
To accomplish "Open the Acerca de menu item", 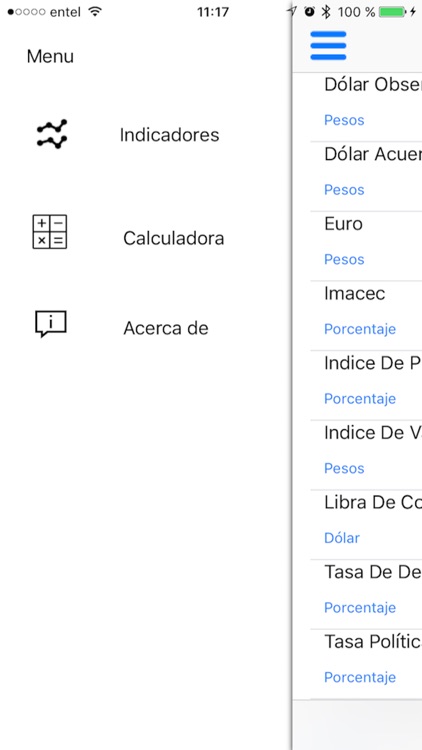I will [166, 328].
